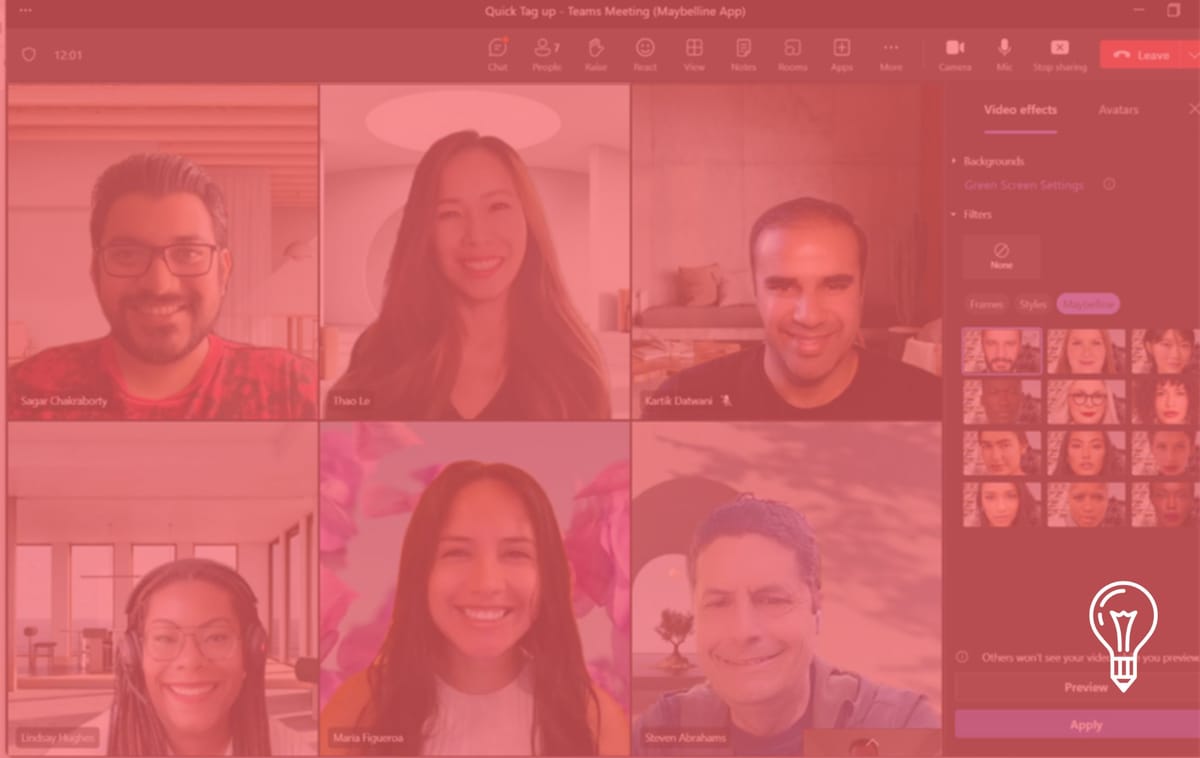Apply the selected Maybelline filter
This screenshot has width=1200, height=758.
pyautogui.click(x=1085, y=725)
